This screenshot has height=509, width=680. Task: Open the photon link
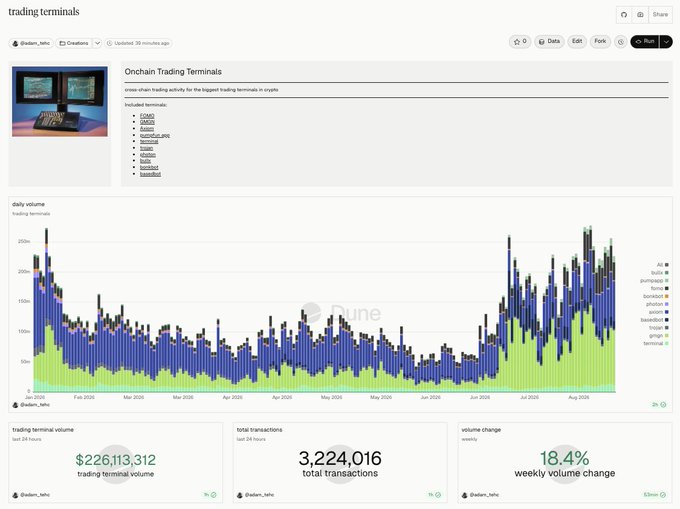(x=147, y=154)
